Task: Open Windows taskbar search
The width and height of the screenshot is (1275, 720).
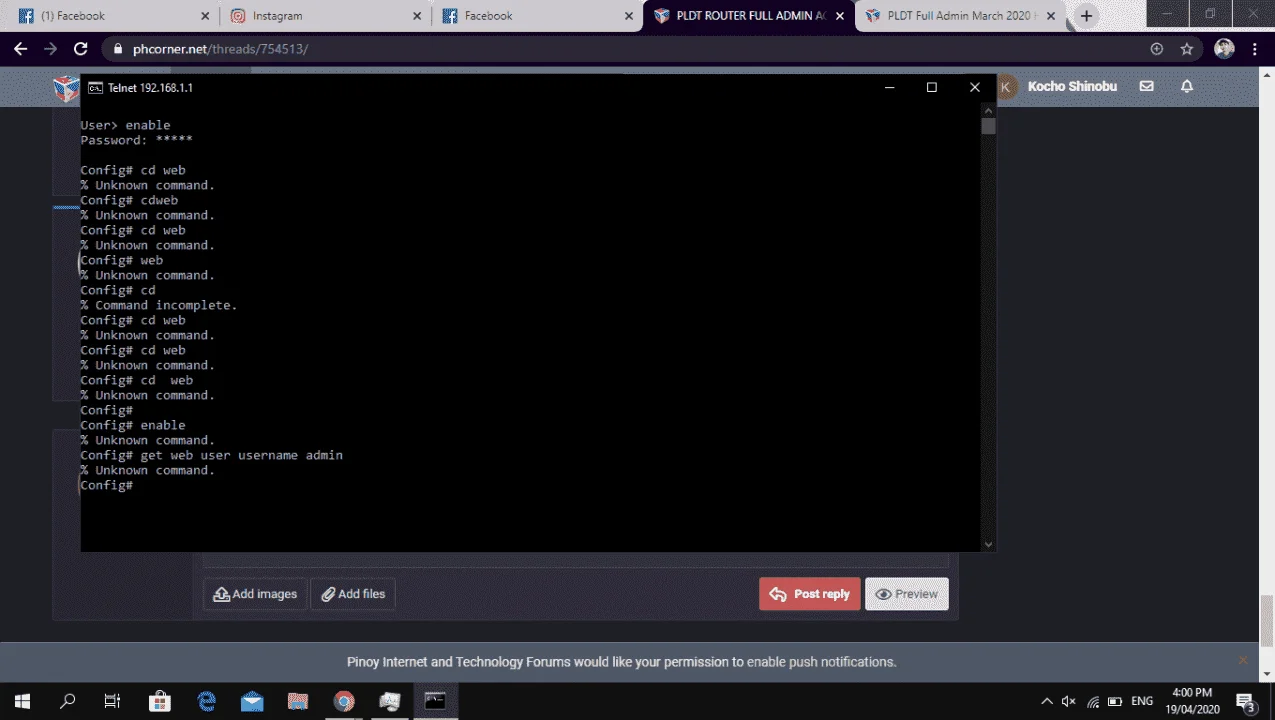Action: coord(67,701)
